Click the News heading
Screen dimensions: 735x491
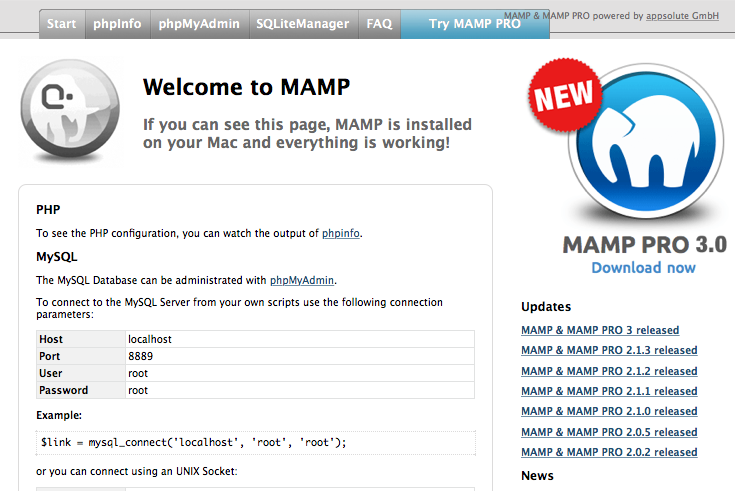pos(537,476)
